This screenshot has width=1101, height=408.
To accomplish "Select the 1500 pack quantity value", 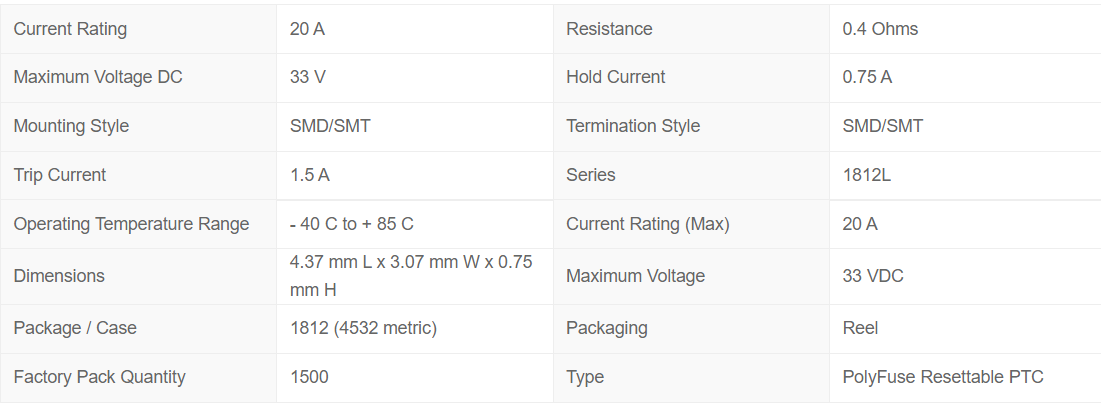I will click(x=309, y=377).
